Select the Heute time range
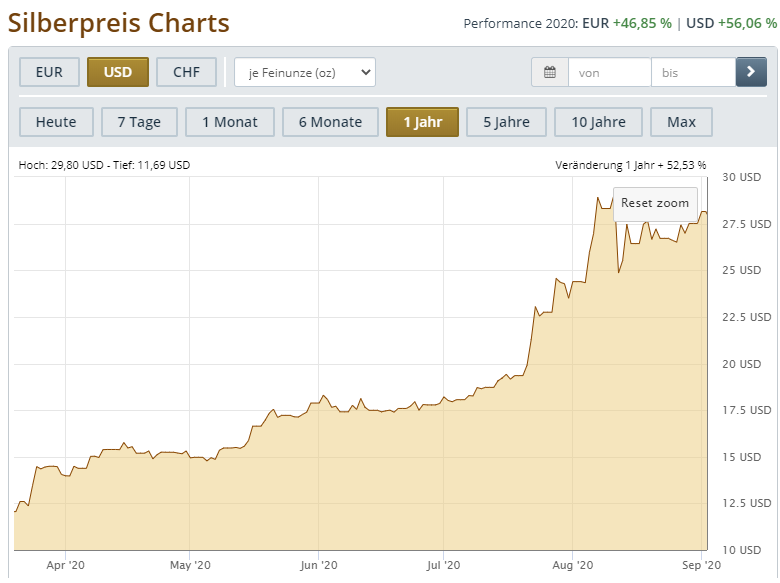Screen dimensions: 780x583 point(56,122)
